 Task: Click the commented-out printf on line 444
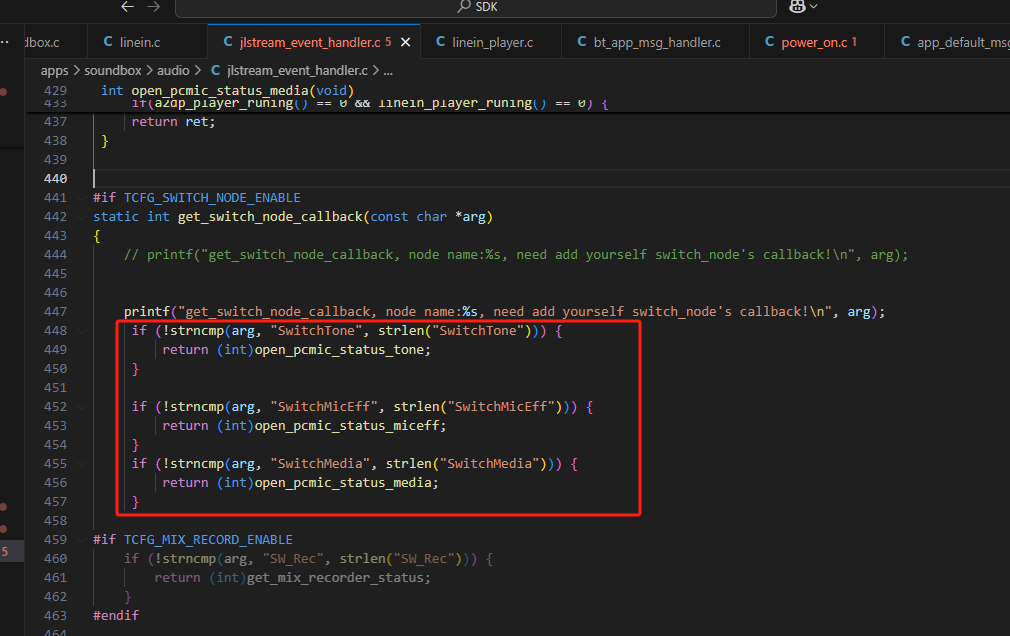(516, 255)
